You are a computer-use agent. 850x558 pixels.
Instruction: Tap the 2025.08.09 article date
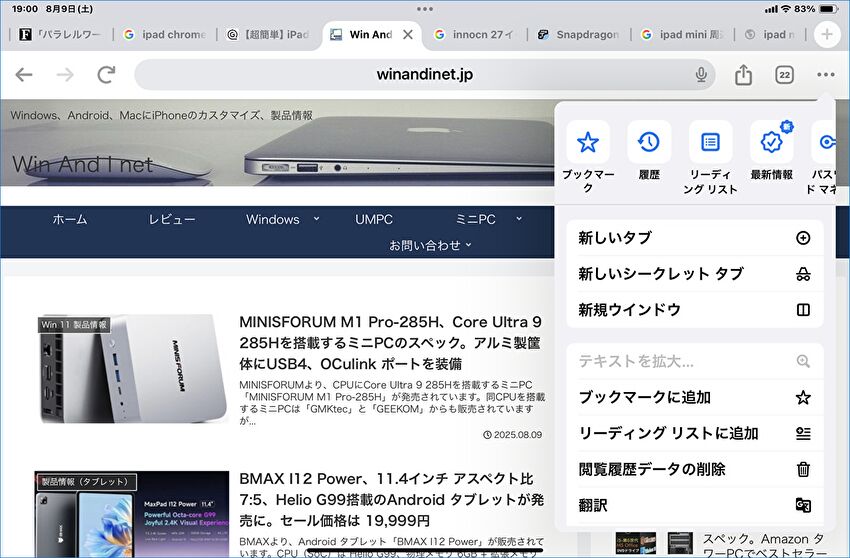(512, 435)
